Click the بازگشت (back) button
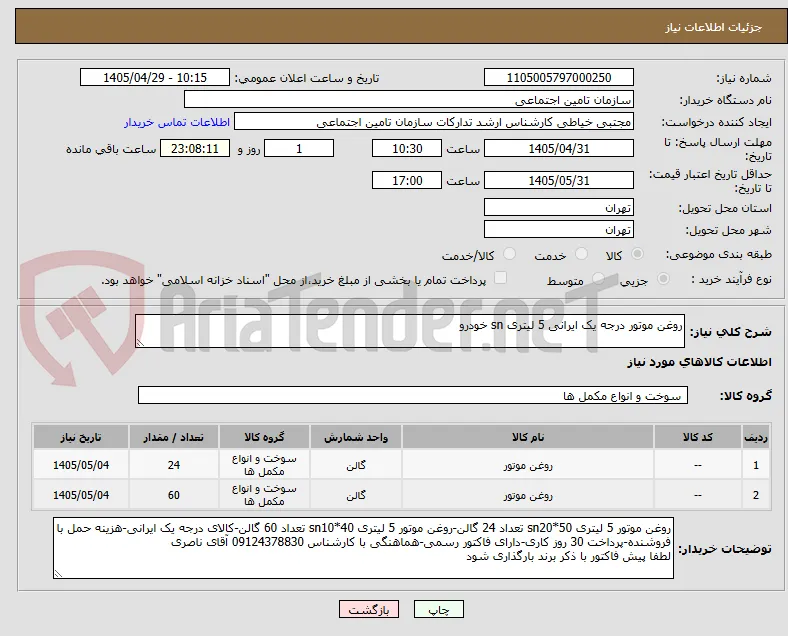788x636 pixels. (x=369, y=609)
